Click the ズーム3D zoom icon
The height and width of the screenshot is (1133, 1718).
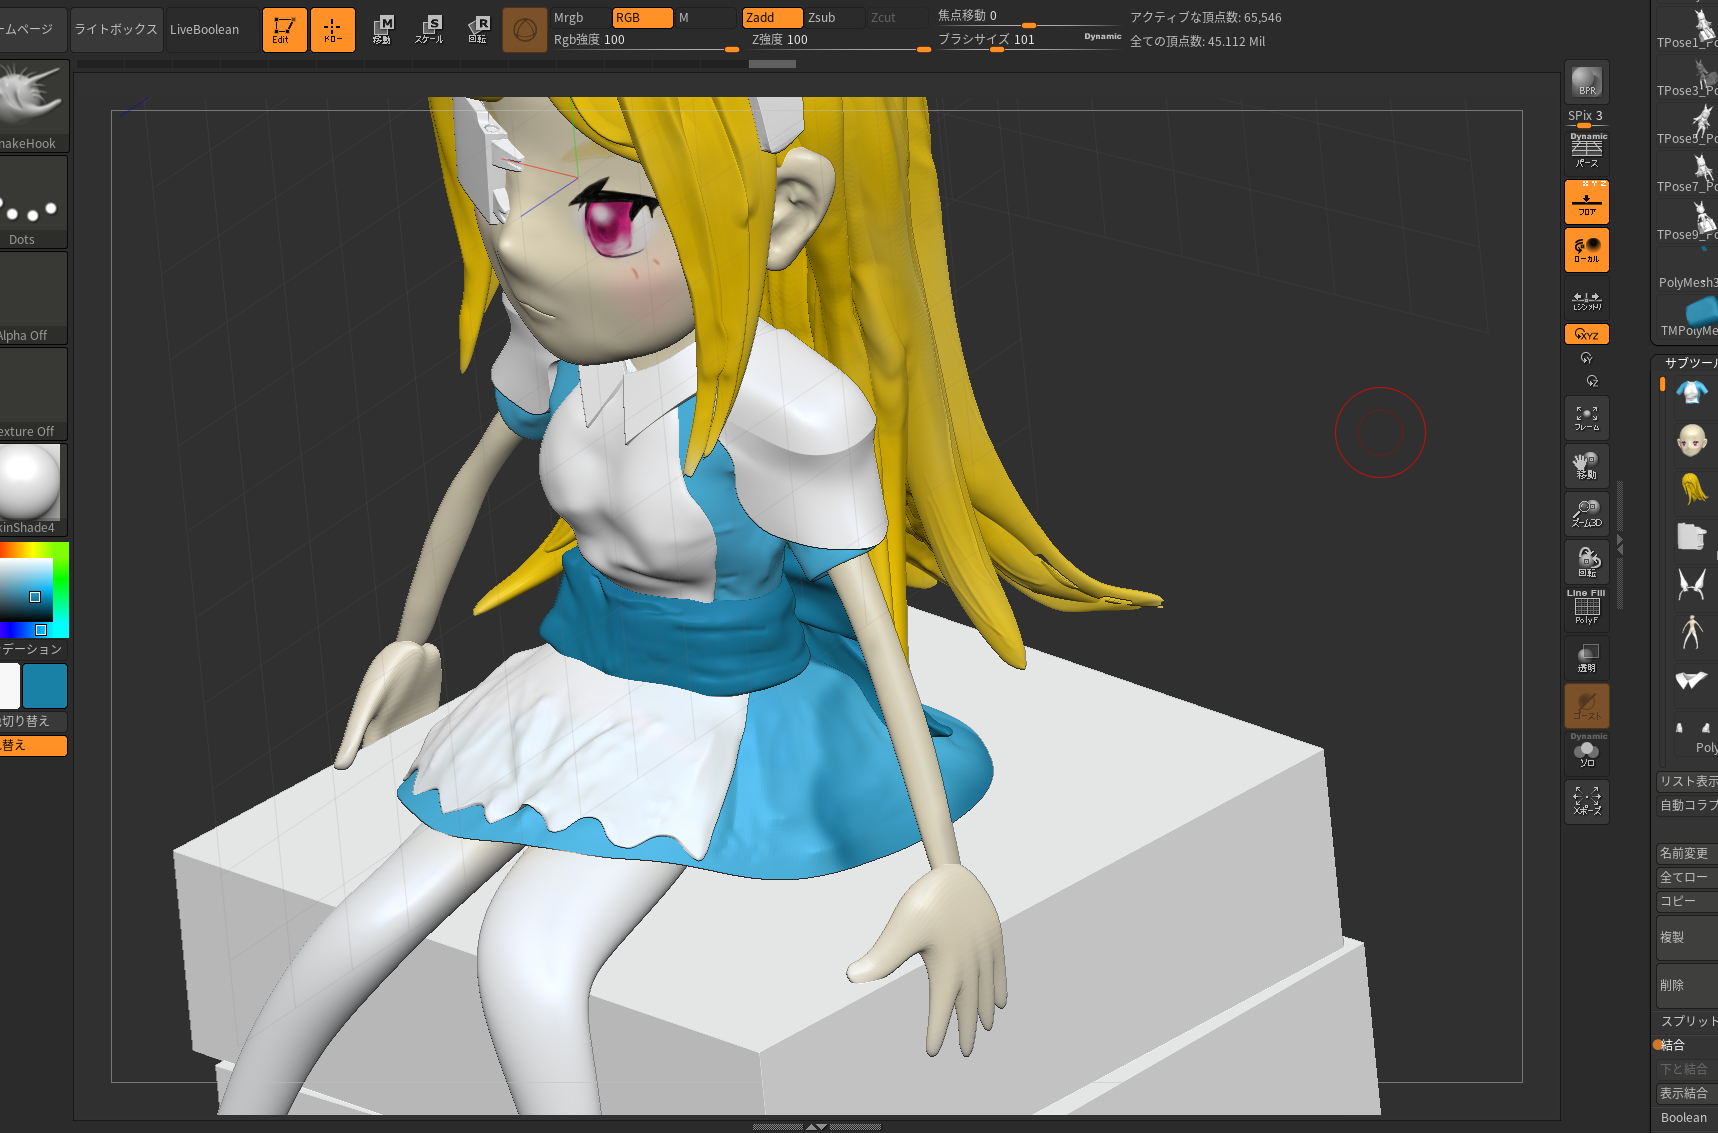tap(1587, 514)
